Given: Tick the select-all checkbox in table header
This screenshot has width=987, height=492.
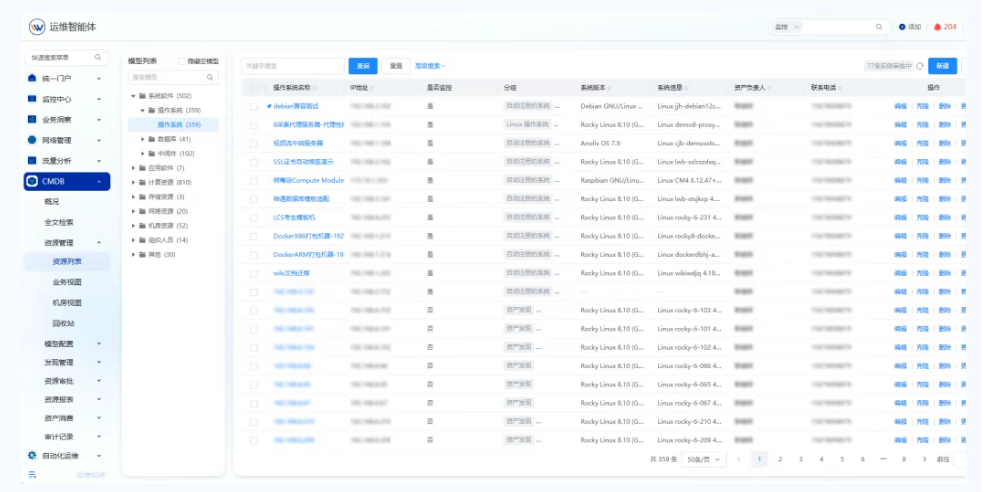Looking at the screenshot, I should click(254, 88).
